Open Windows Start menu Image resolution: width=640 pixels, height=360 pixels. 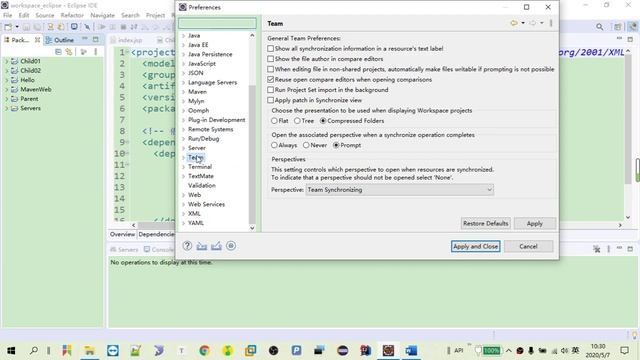click(11, 350)
